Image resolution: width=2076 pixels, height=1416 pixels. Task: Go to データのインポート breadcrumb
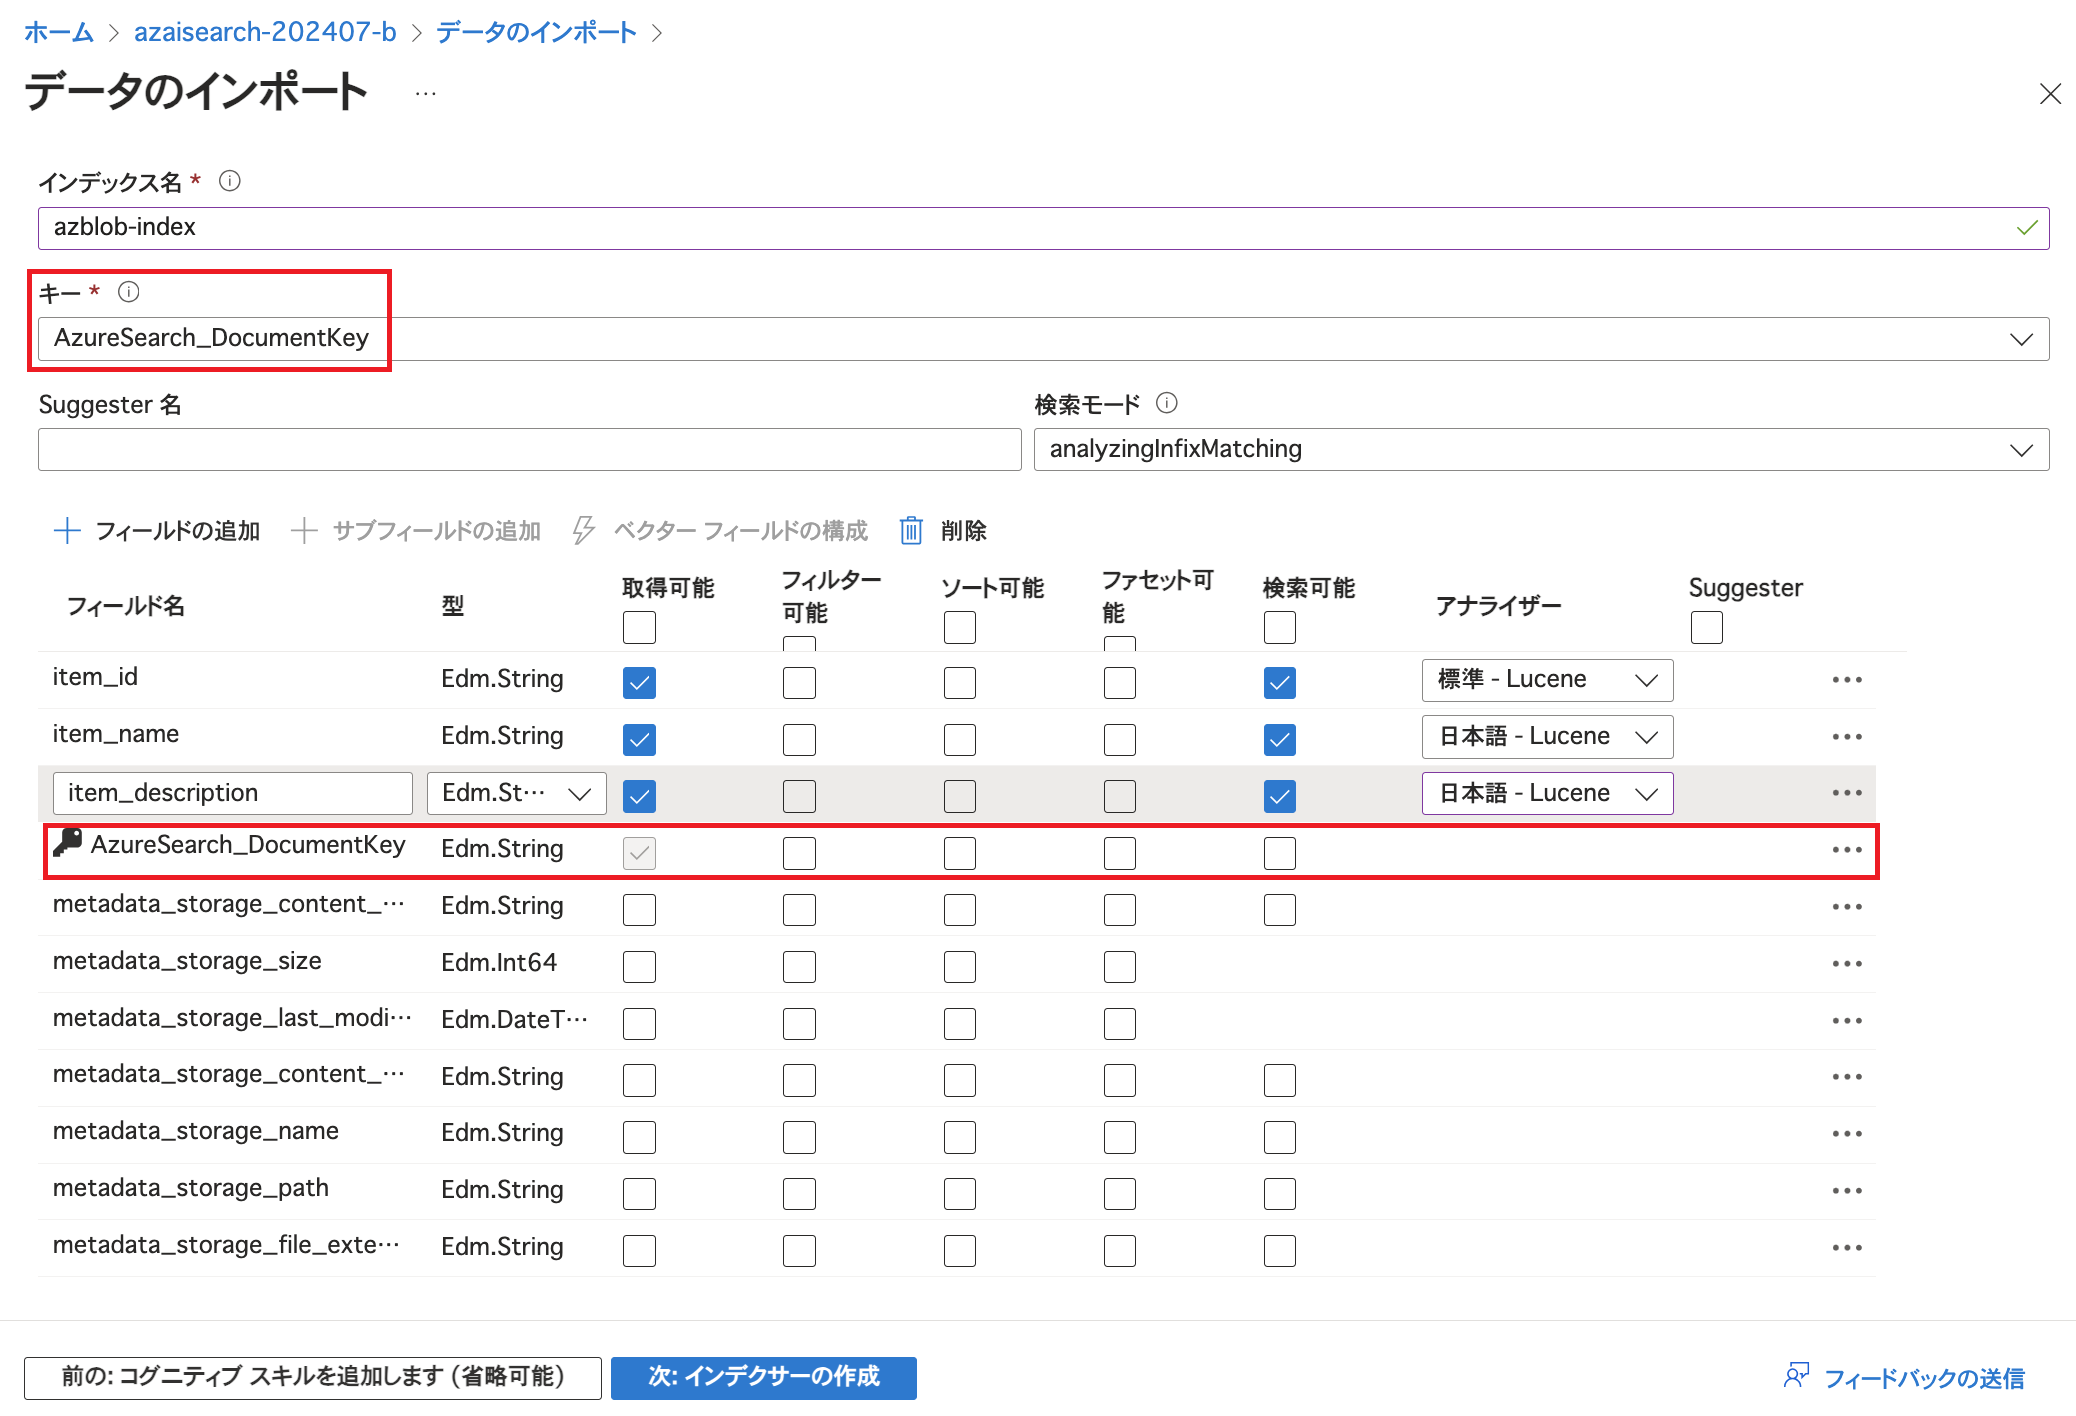click(x=536, y=32)
